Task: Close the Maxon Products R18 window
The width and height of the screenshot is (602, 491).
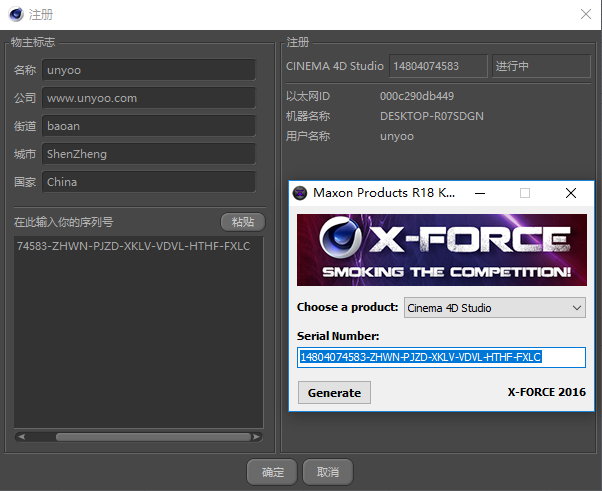Action: 570,193
